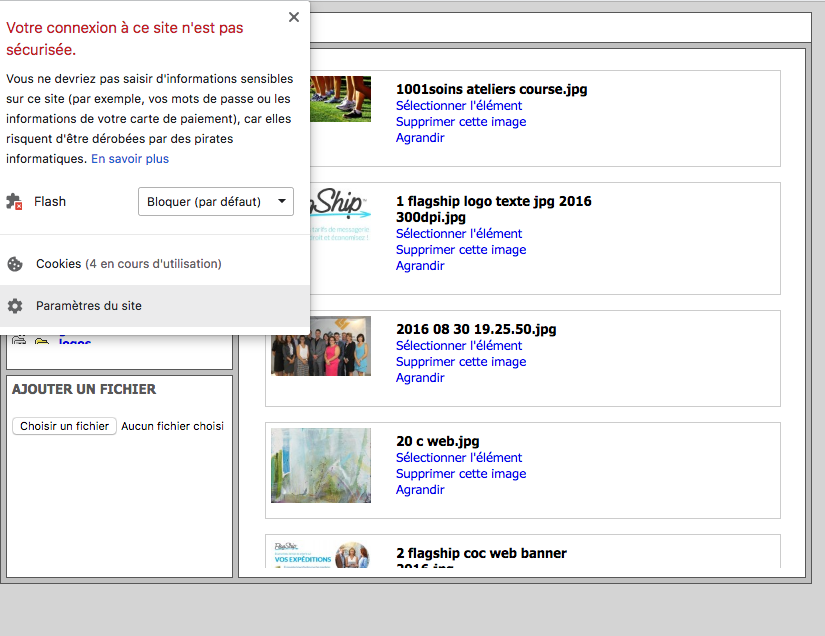Click the gear icon for site settings

(x=15, y=306)
